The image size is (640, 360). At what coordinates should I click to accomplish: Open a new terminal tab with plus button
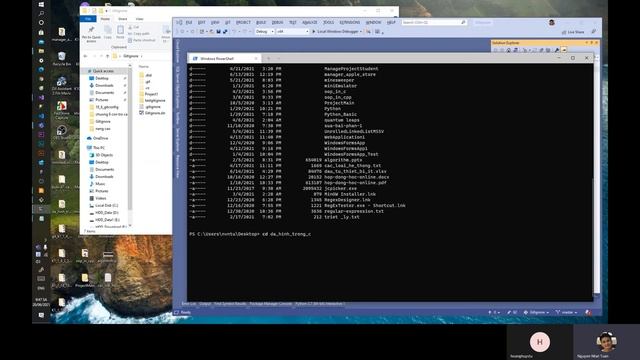tap(269, 58)
